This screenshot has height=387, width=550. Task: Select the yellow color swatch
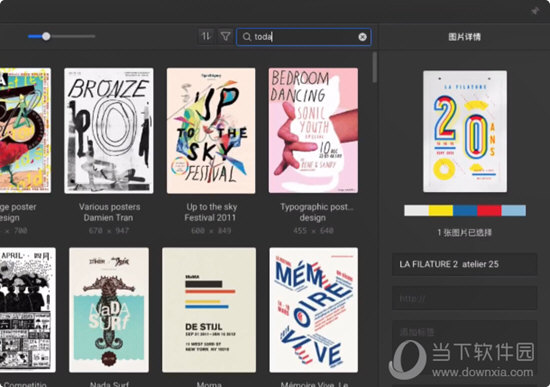(441, 211)
